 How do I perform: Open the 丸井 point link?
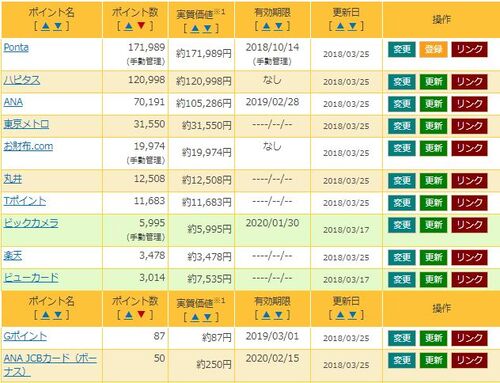(x=13, y=179)
